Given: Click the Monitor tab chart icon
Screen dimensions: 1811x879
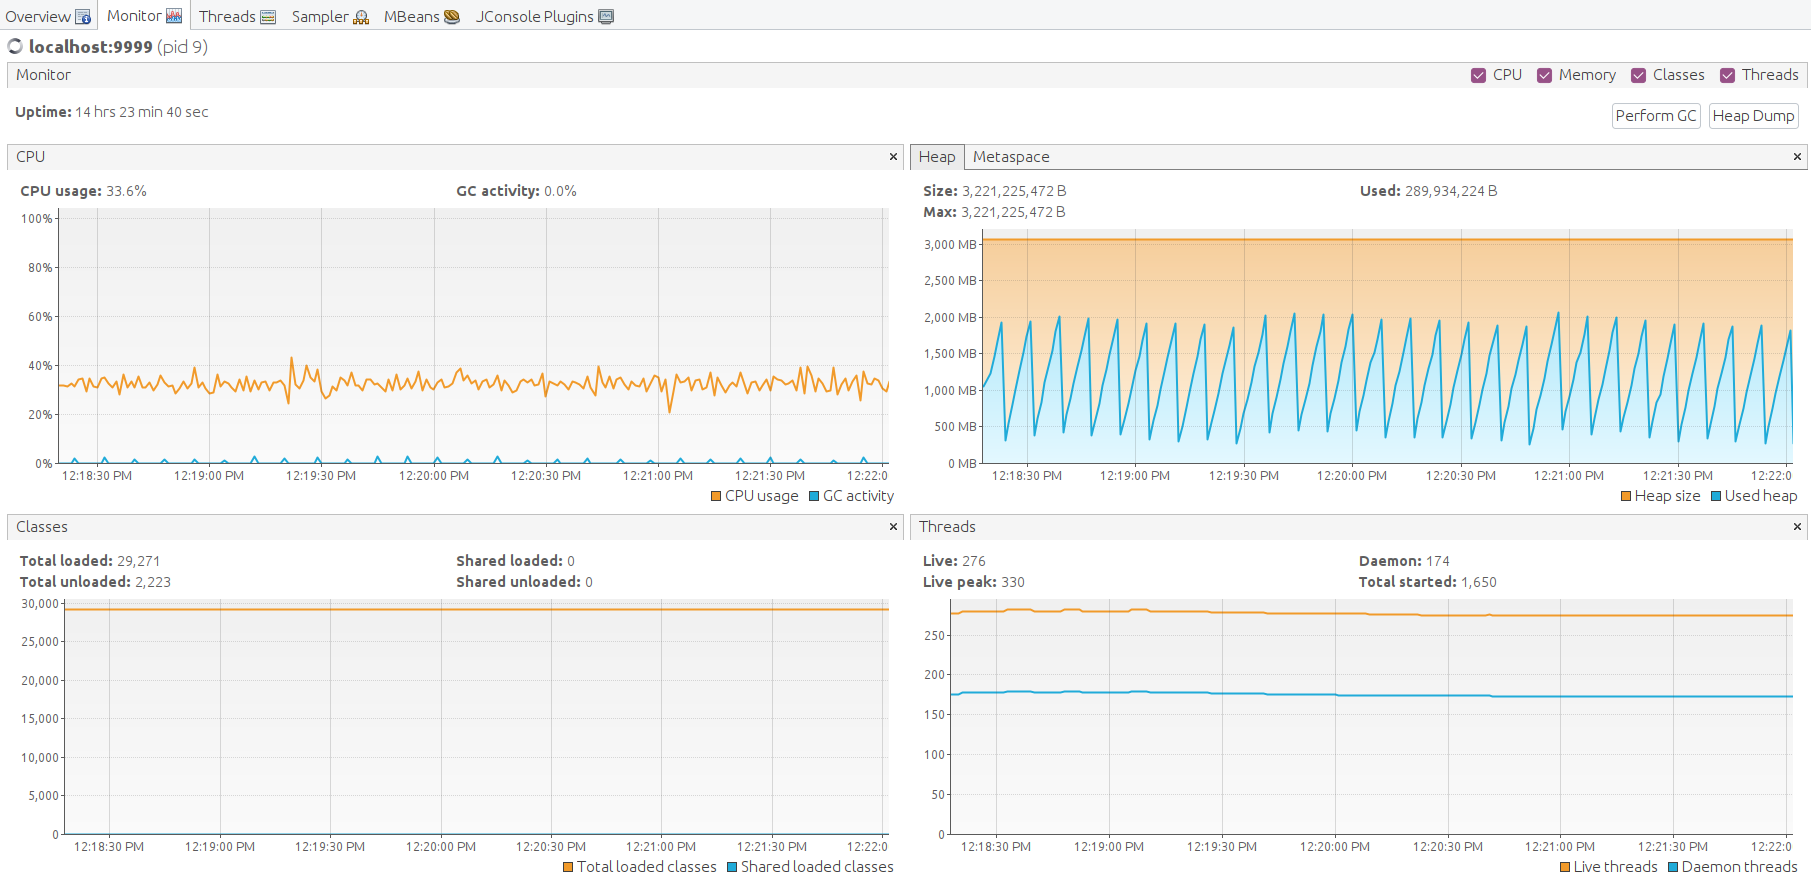Looking at the screenshot, I should point(174,16).
